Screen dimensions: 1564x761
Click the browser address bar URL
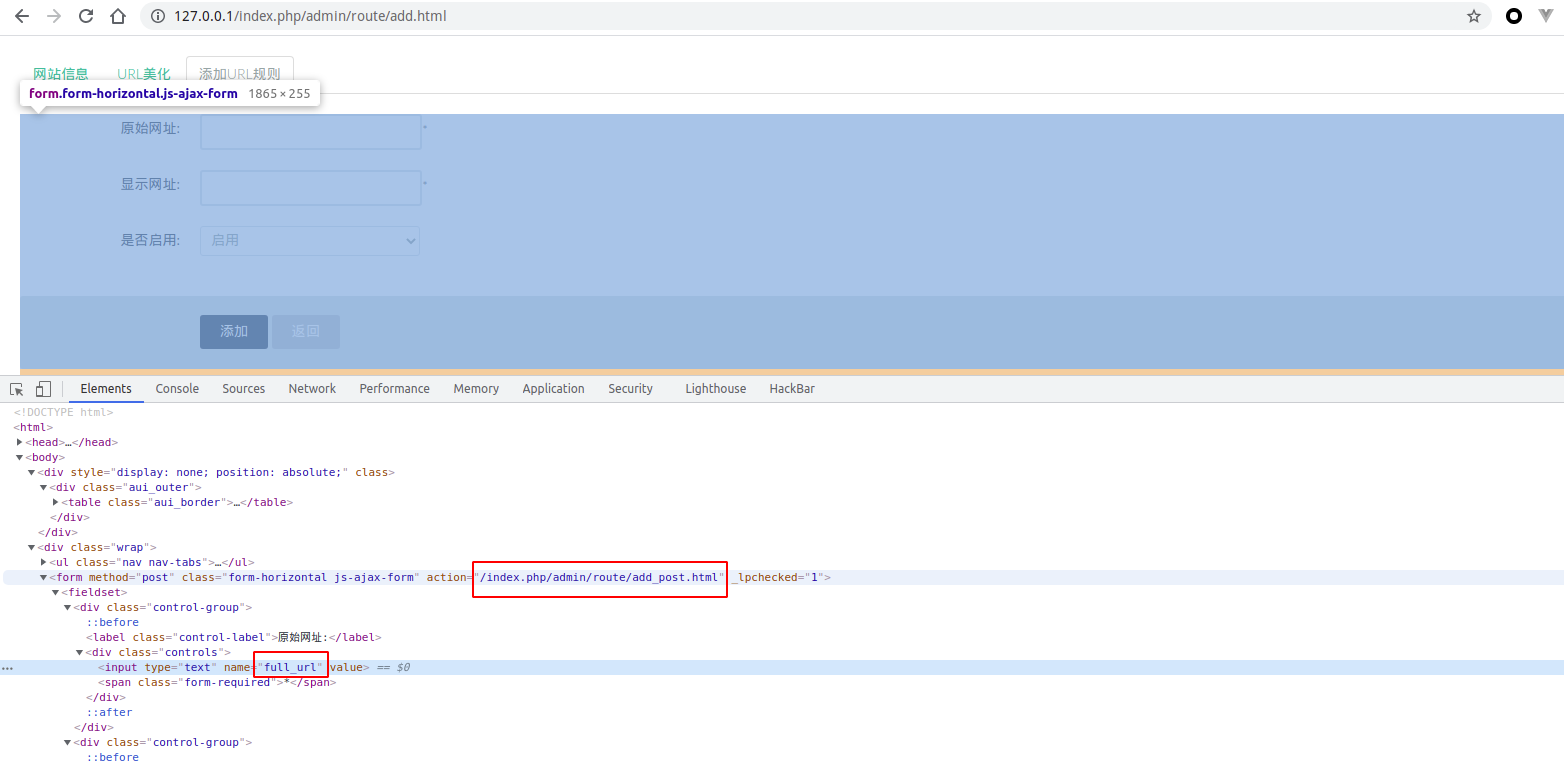point(310,16)
